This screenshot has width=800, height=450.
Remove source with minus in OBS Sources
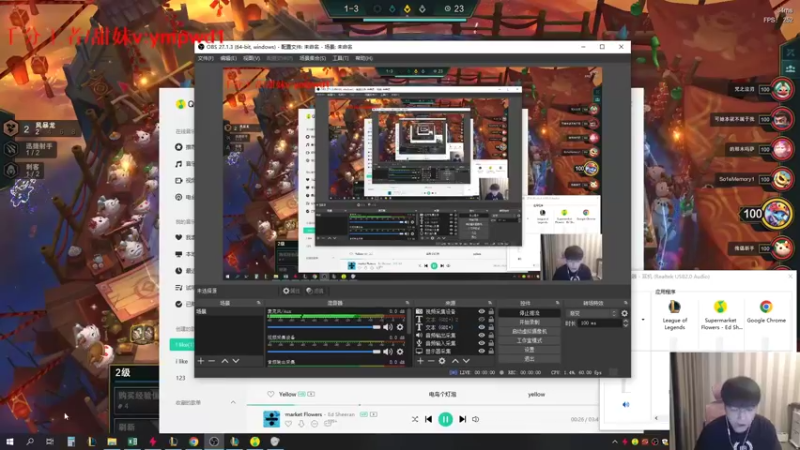point(431,361)
